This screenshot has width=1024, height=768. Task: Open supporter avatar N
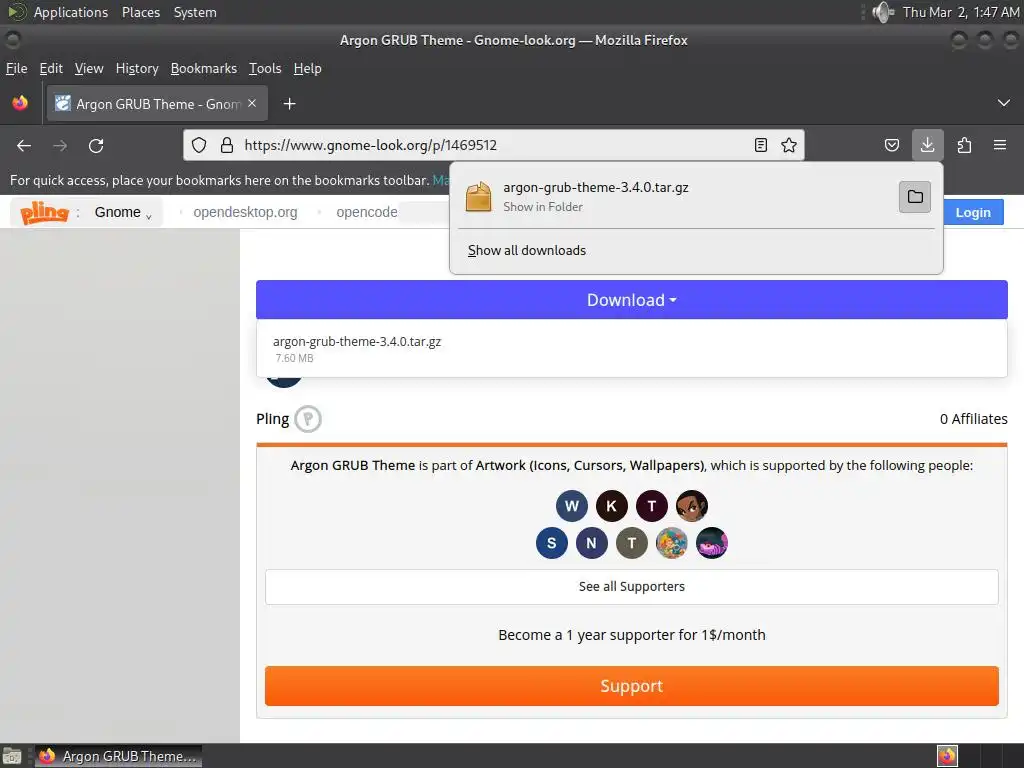(592, 543)
